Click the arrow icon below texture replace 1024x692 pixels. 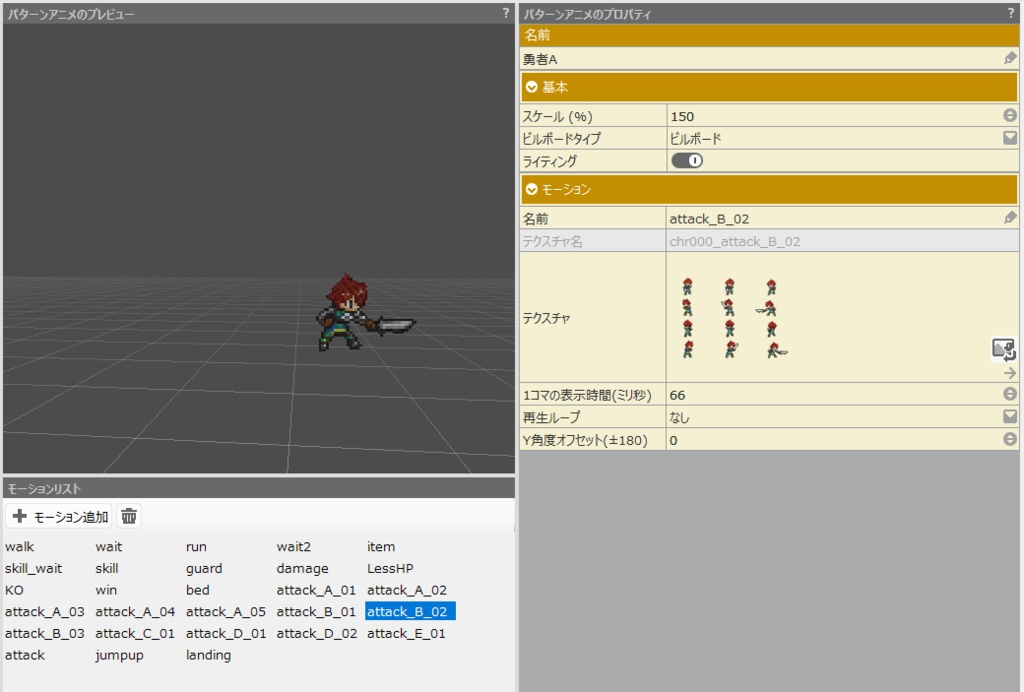pos(1010,373)
